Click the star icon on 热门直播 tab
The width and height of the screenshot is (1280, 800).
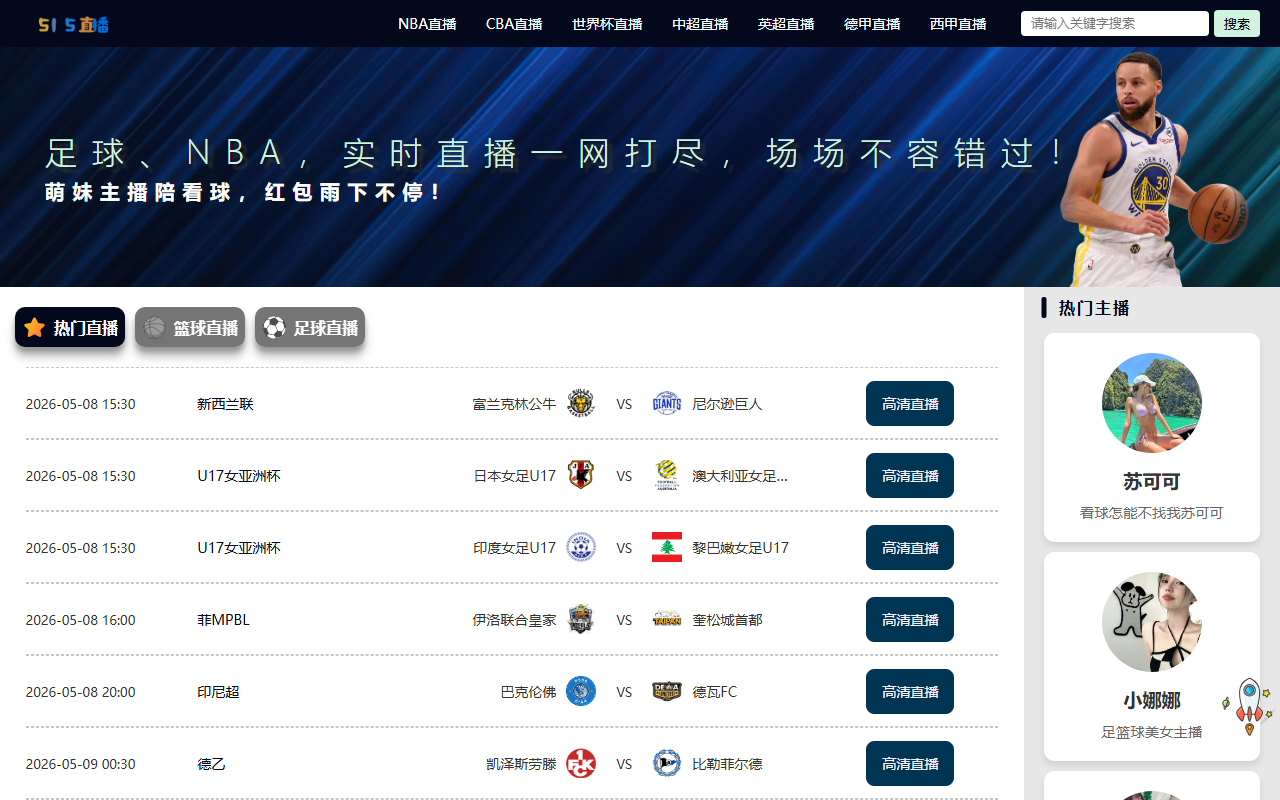[x=34, y=327]
